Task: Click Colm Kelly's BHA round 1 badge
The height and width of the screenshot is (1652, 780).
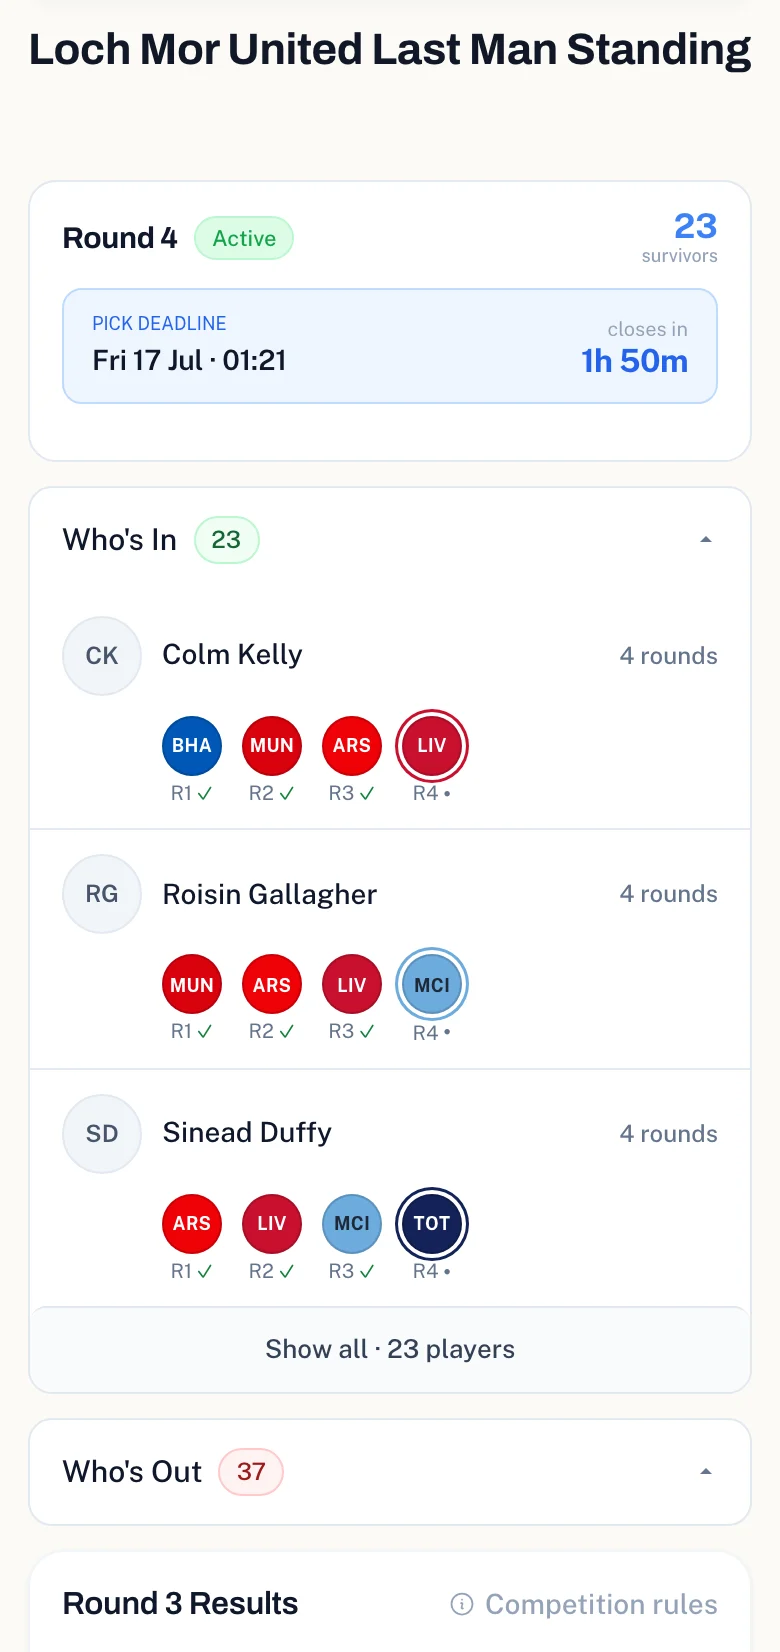Action: (x=192, y=746)
